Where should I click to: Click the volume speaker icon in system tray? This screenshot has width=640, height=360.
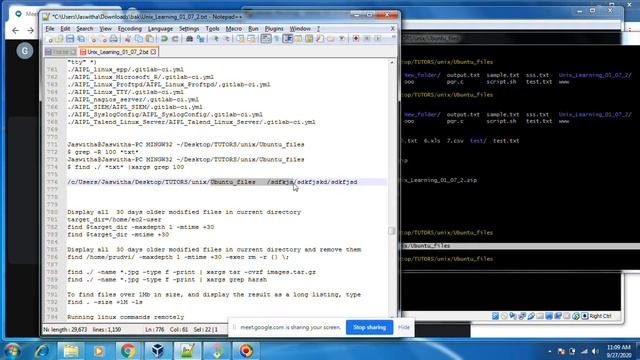click(595, 351)
